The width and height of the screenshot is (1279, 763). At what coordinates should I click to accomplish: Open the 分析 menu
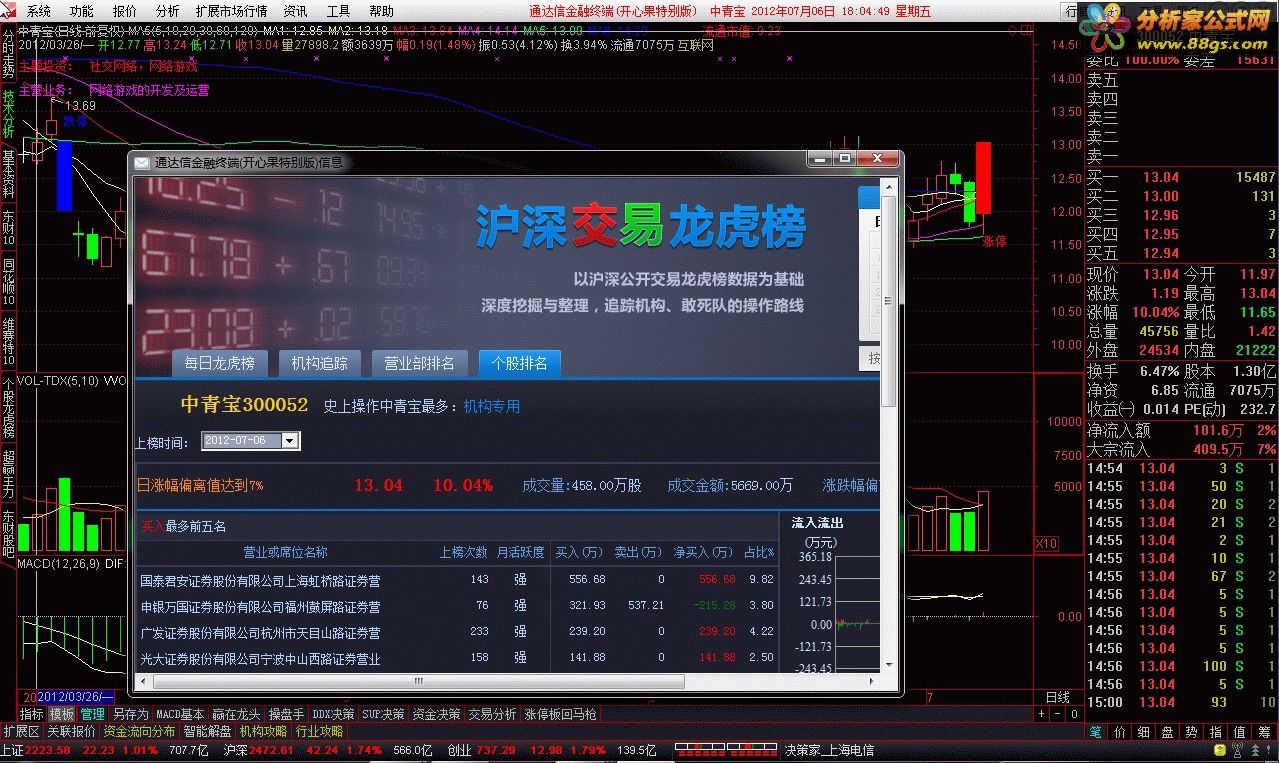167,11
